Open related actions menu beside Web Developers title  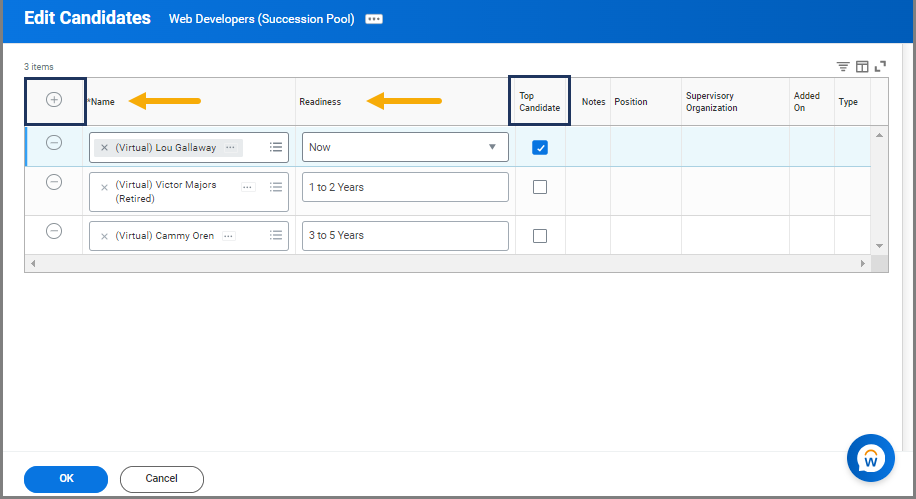click(x=374, y=19)
